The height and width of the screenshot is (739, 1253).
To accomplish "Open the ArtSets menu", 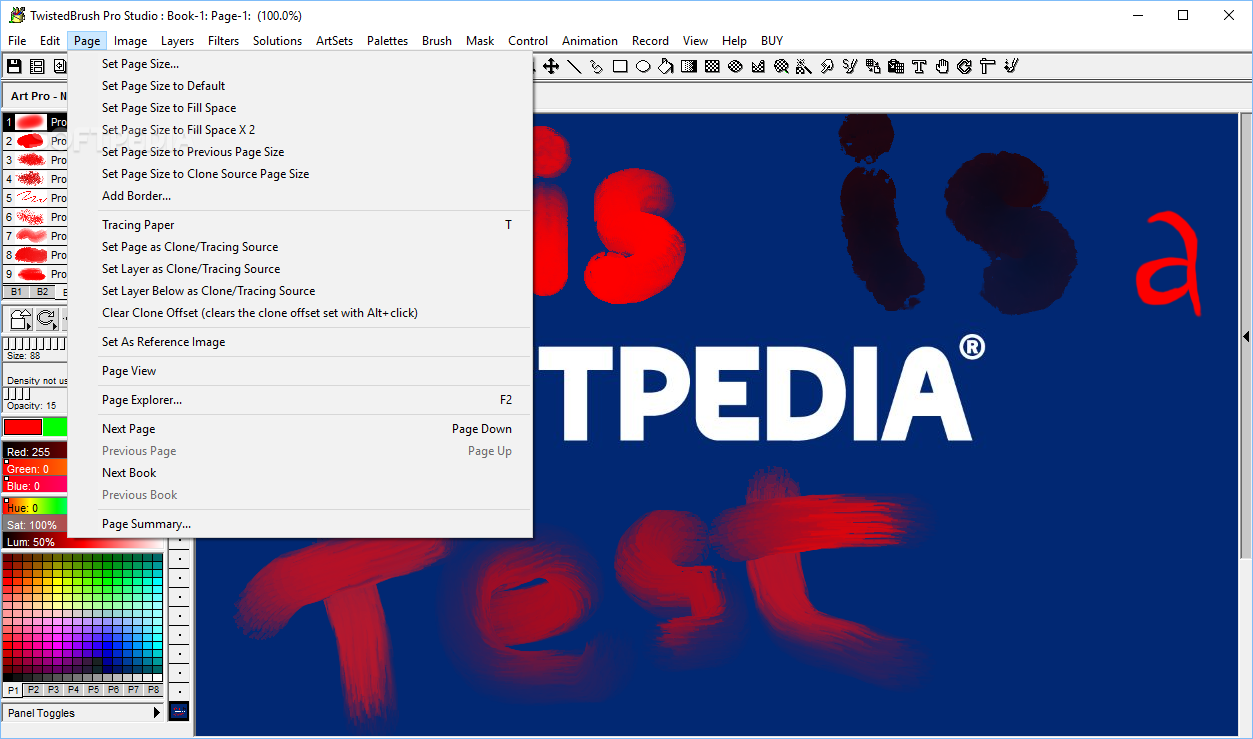I will tap(334, 41).
